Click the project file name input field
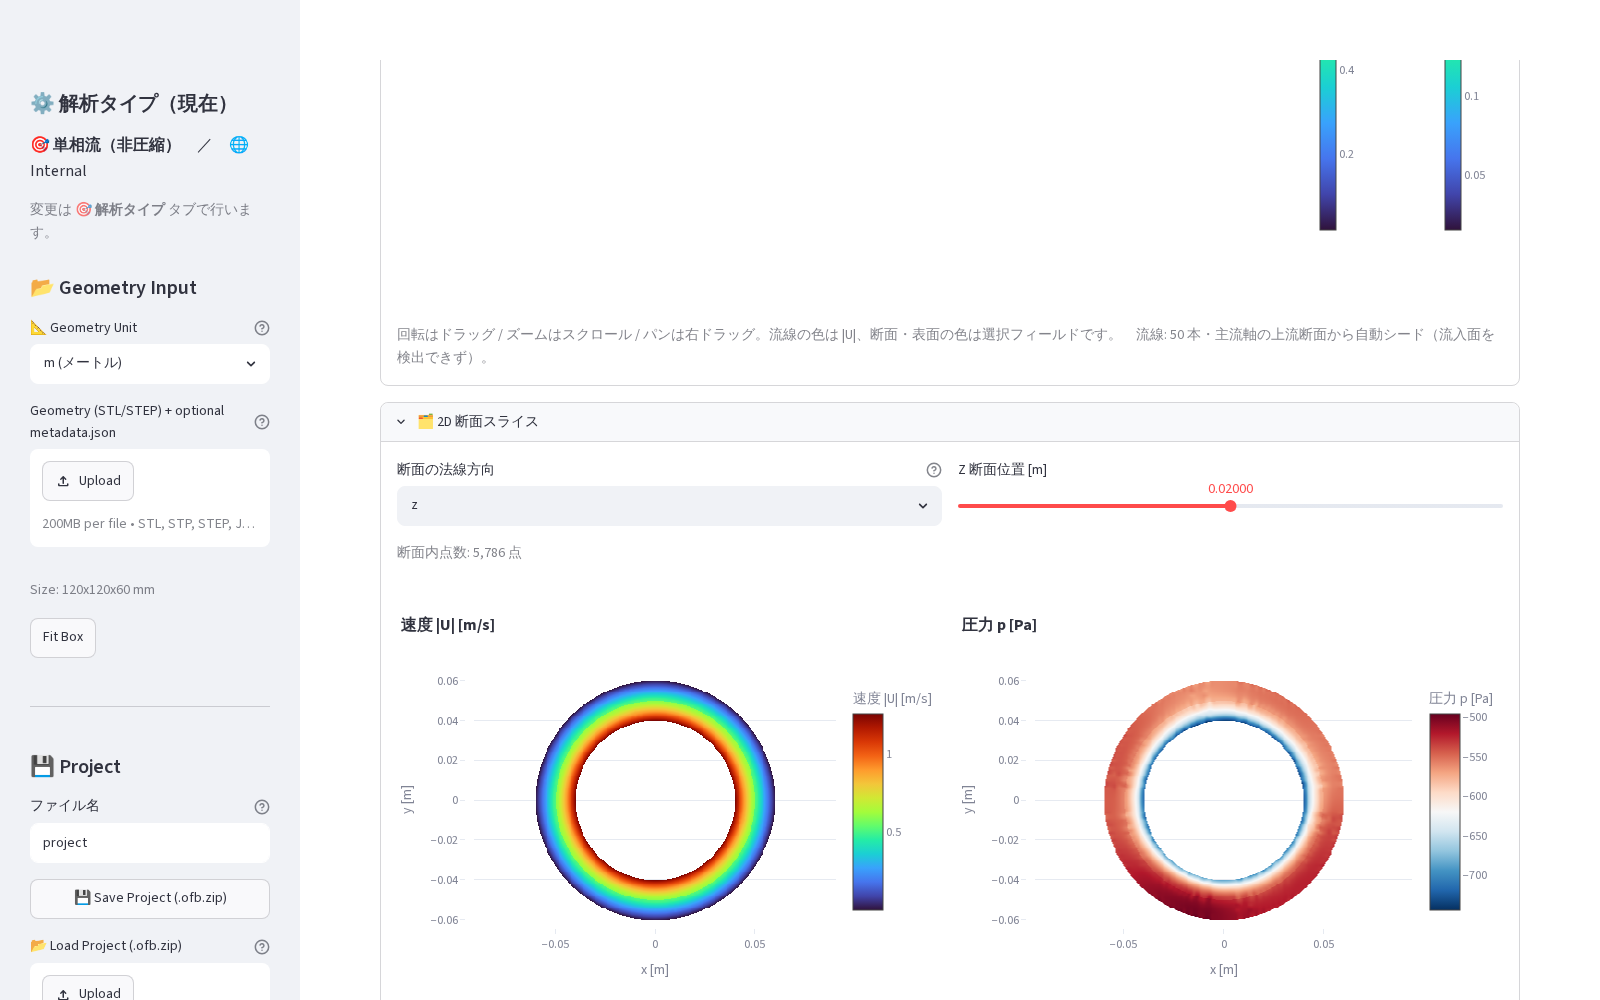Screen dimensions: 1600x1000 (x=150, y=843)
